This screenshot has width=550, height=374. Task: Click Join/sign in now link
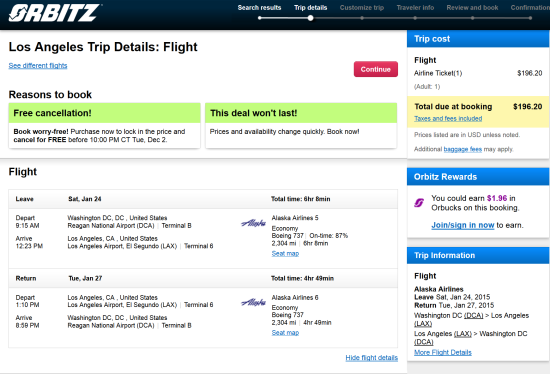tap(463, 225)
